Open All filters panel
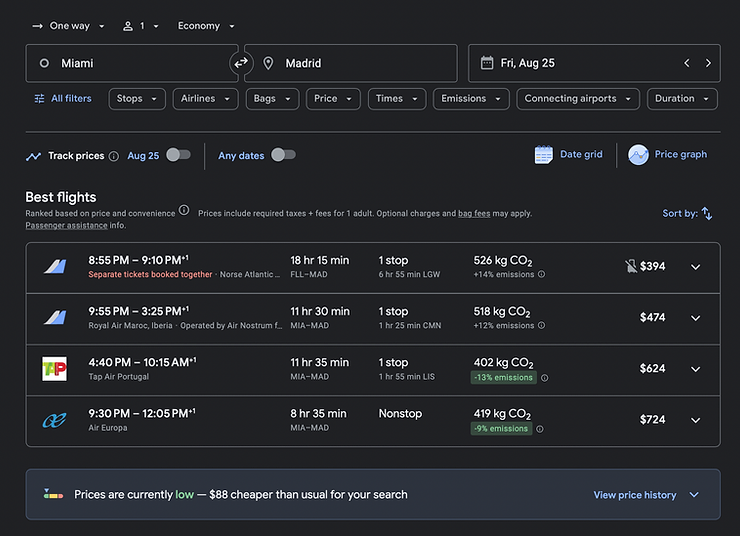Image resolution: width=740 pixels, height=536 pixels. (x=63, y=99)
